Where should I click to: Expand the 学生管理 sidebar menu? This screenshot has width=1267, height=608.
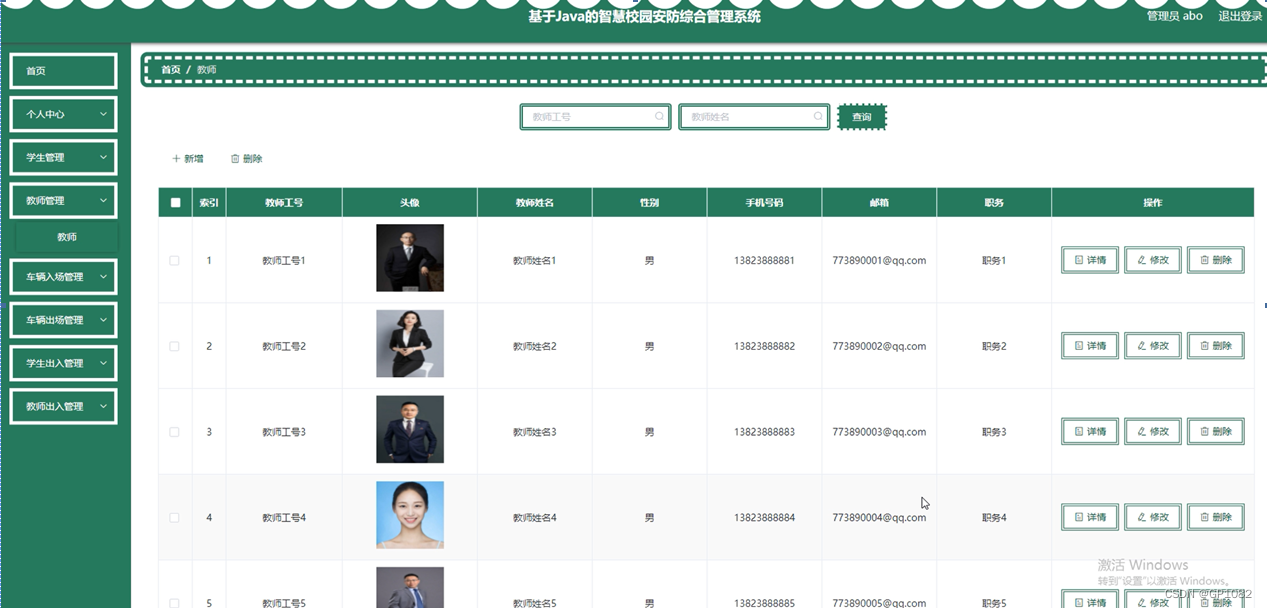point(63,157)
